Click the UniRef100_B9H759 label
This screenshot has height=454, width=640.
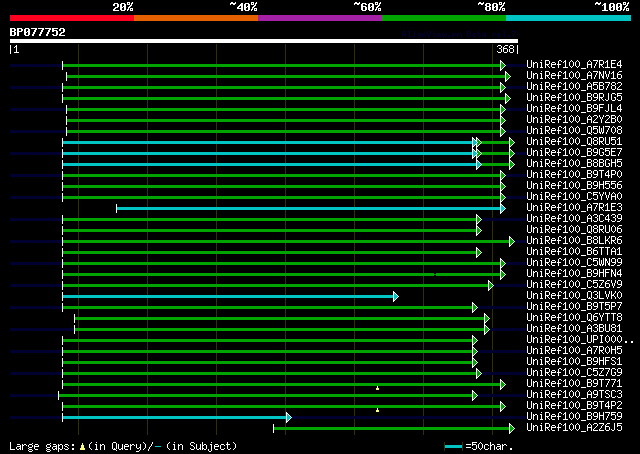pos(574,417)
